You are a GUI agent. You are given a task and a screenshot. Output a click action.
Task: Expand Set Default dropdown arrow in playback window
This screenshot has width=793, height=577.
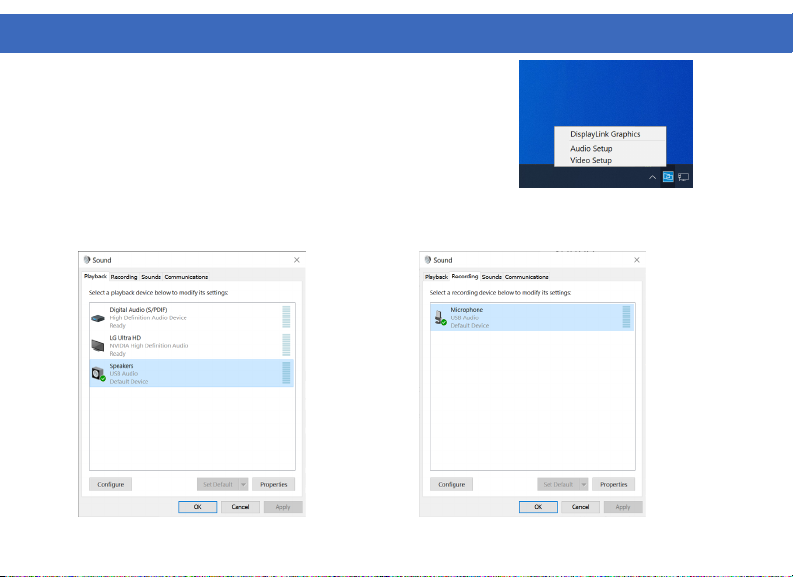[243, 484]
